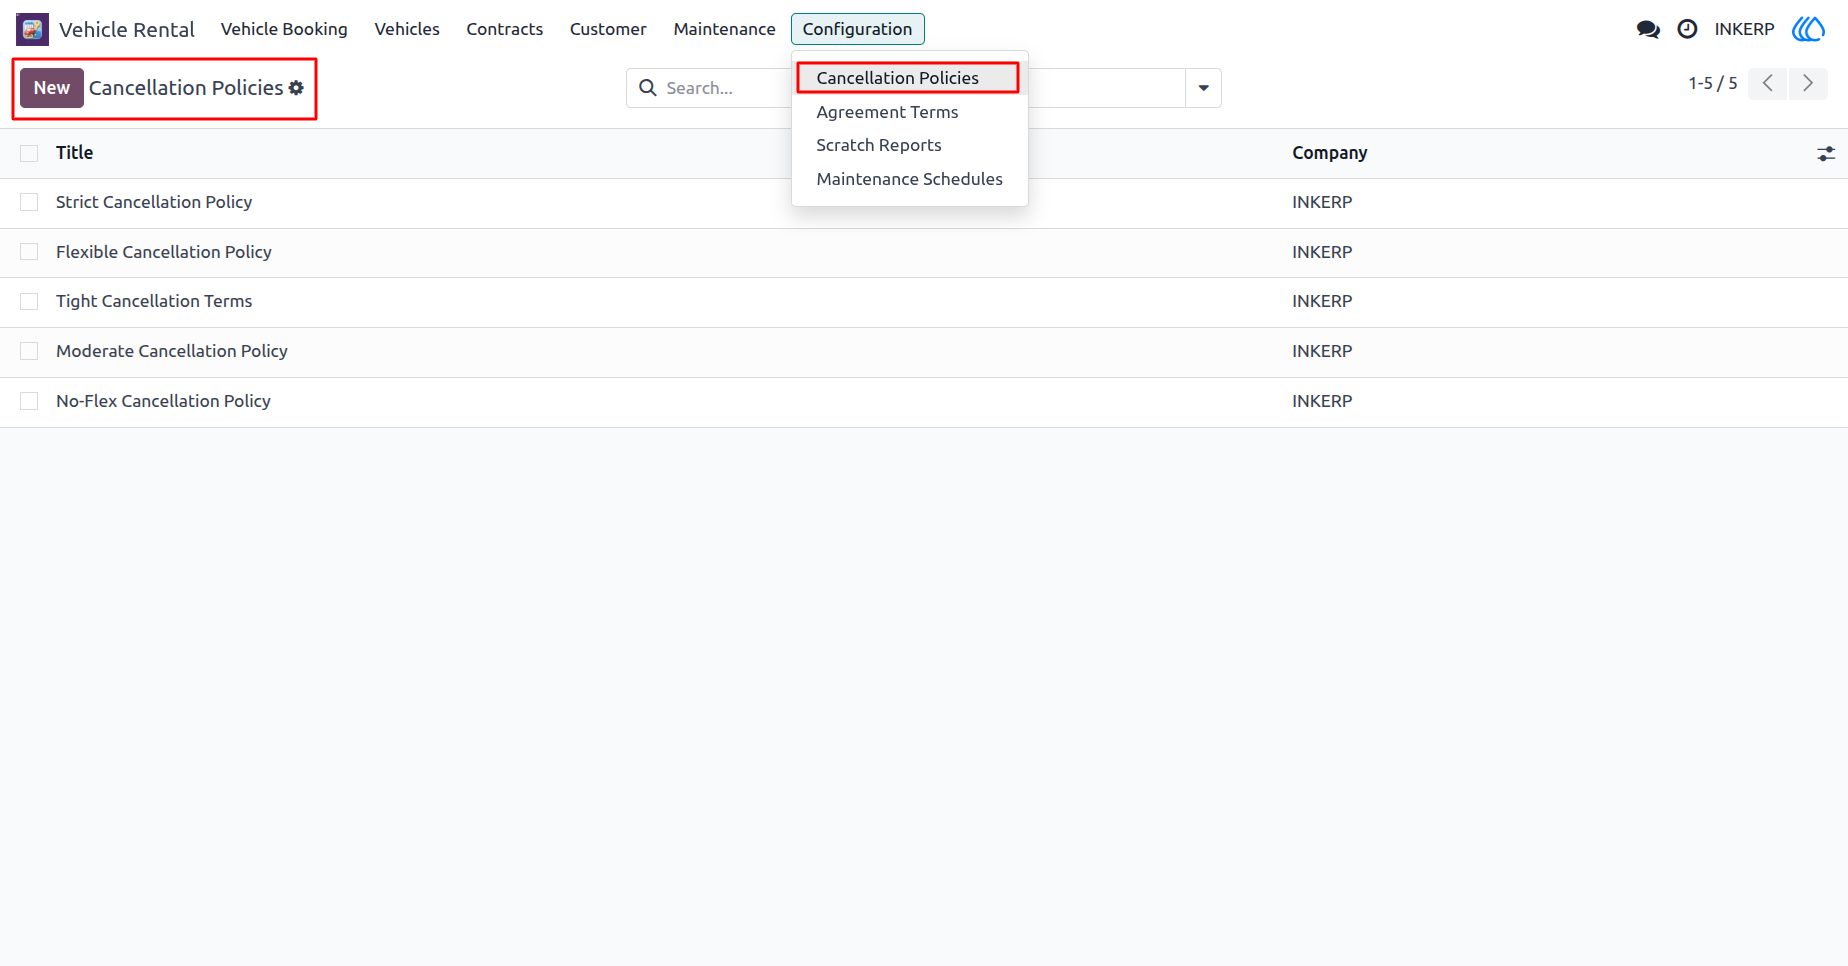This screenshot has width=1848, height=966.
Task: Click the INKERP company switcher
Action: 1744,29
